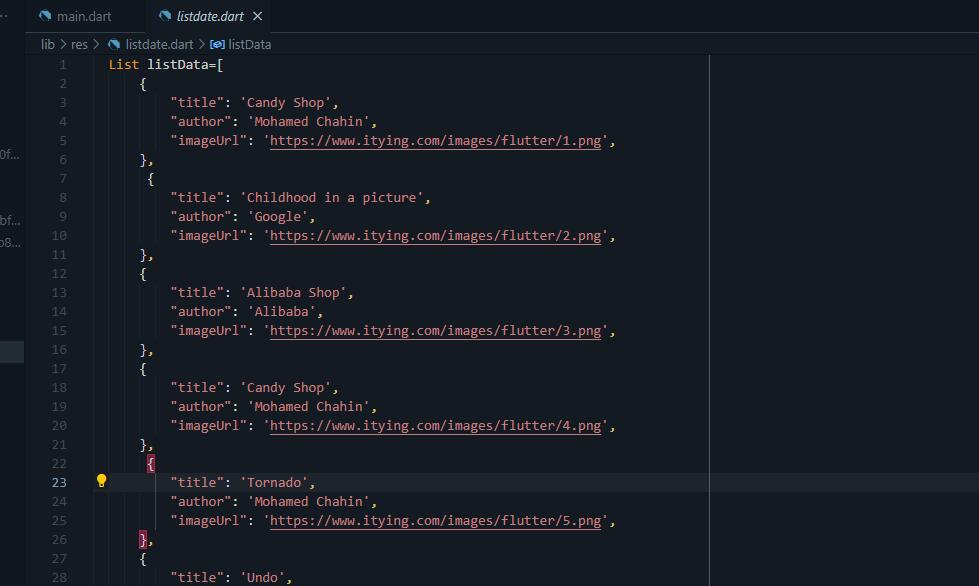Click 'Alibaba' author value on line 14
Image resolution: width=979 pixels, height=586 pixels.
(x=281, y=311)
